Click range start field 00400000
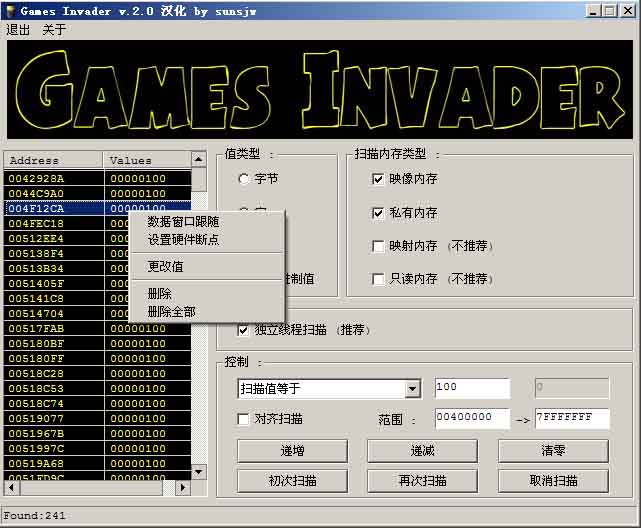641x528 pixels. [473, 418]
